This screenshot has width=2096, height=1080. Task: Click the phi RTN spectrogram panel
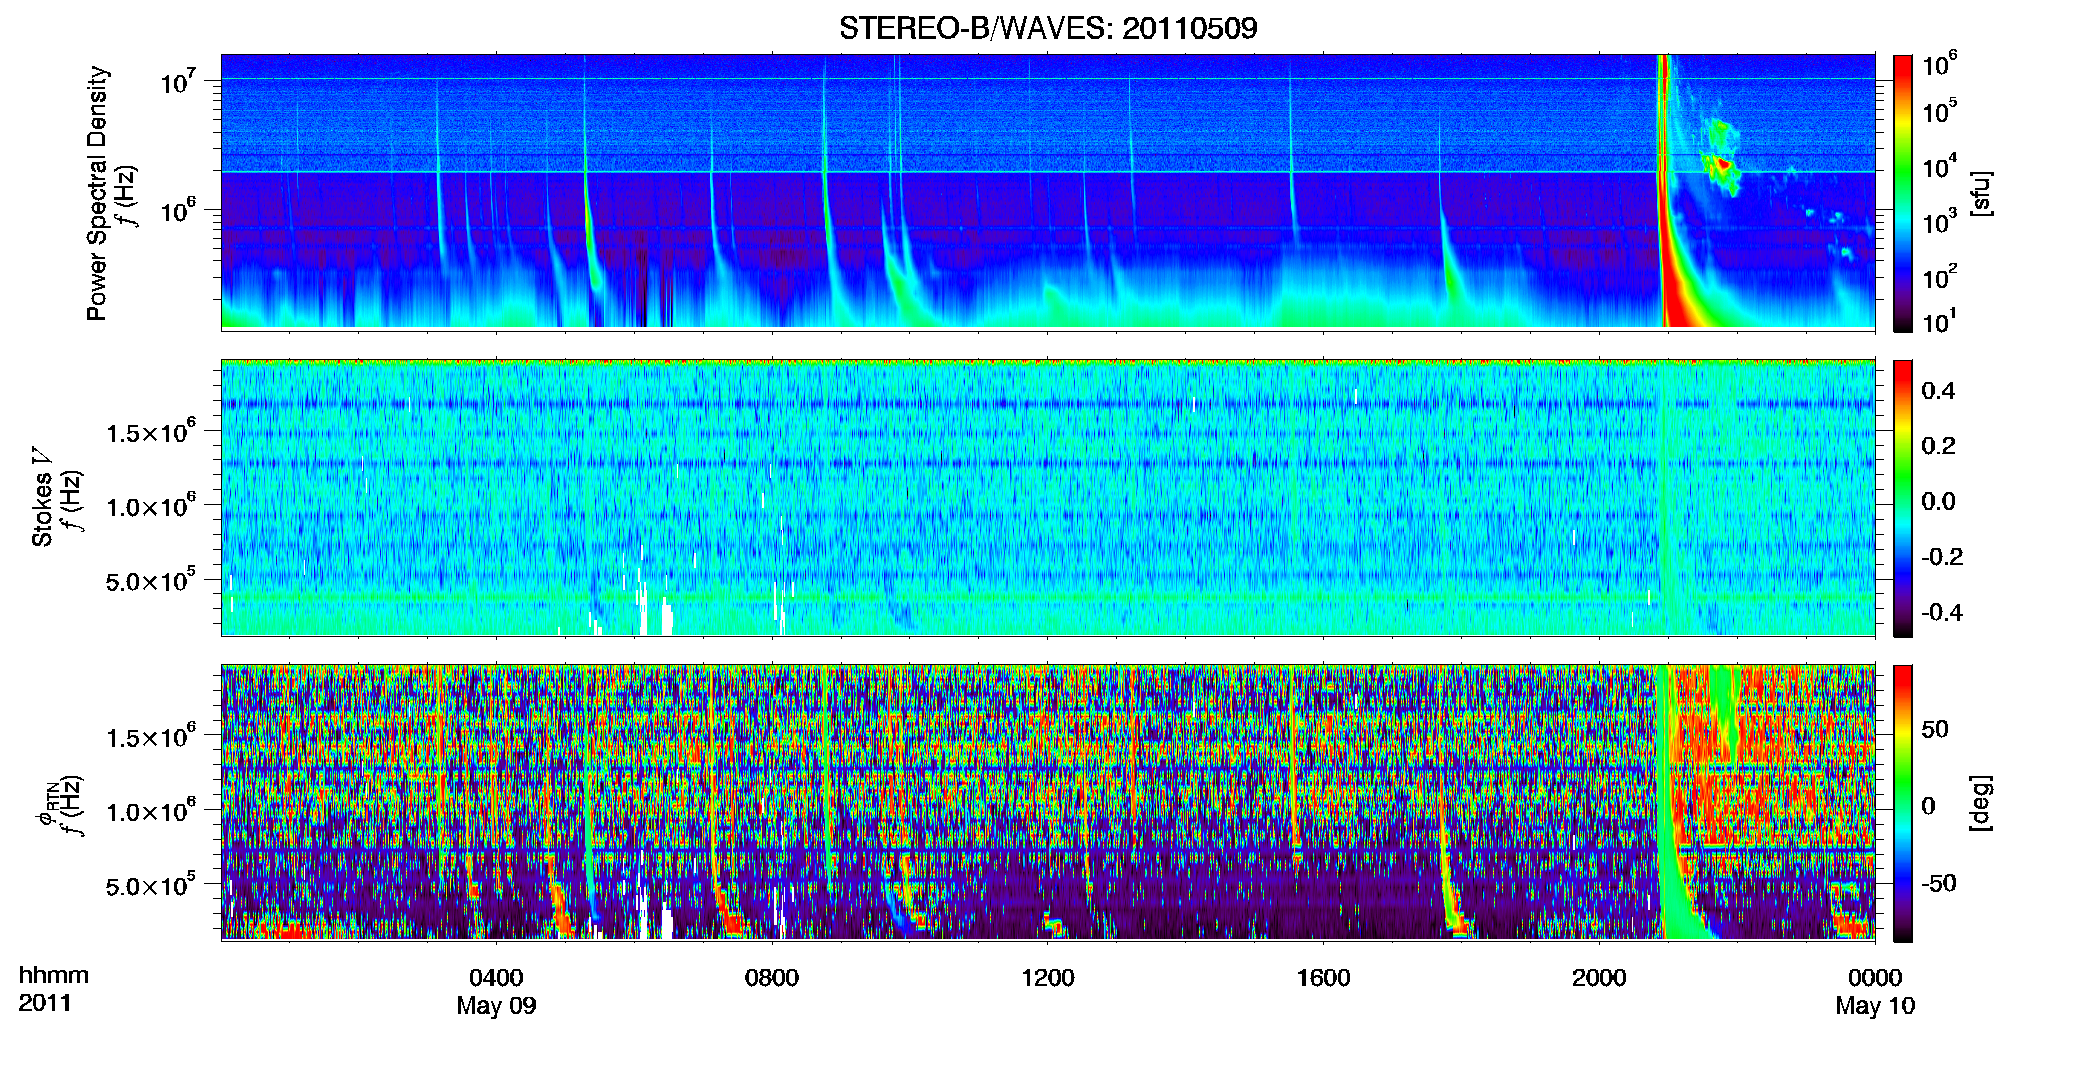coord(1048,803)
